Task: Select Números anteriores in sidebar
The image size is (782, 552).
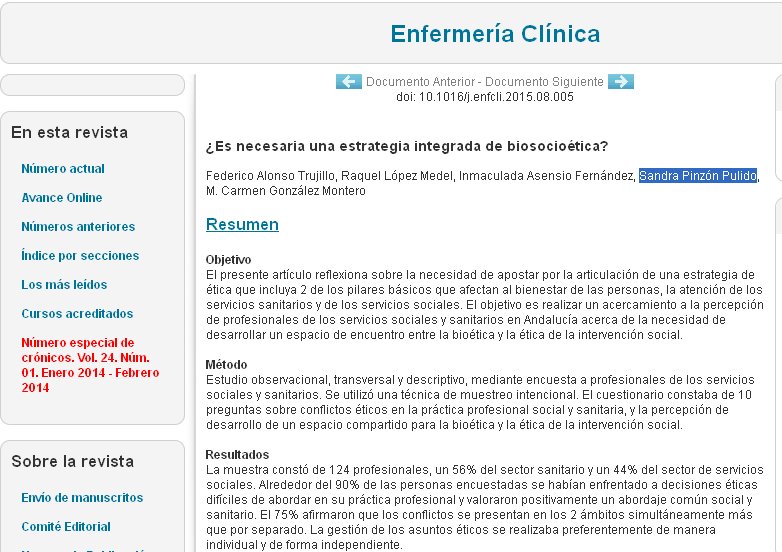Action: pyautogui.click(x=78, y=227)
